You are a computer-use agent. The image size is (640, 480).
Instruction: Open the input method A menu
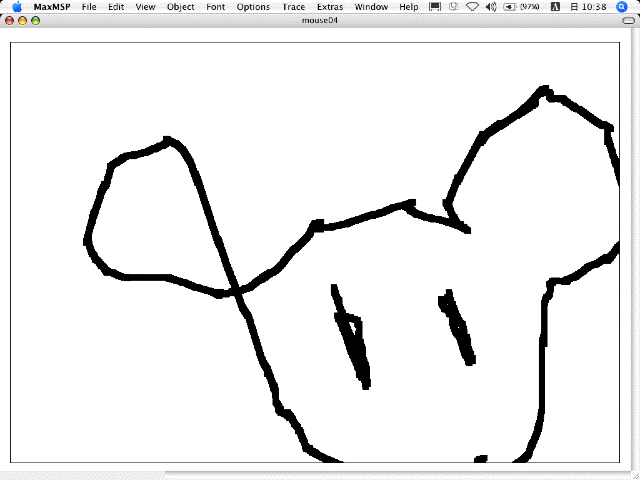click(x=556, y=7)
